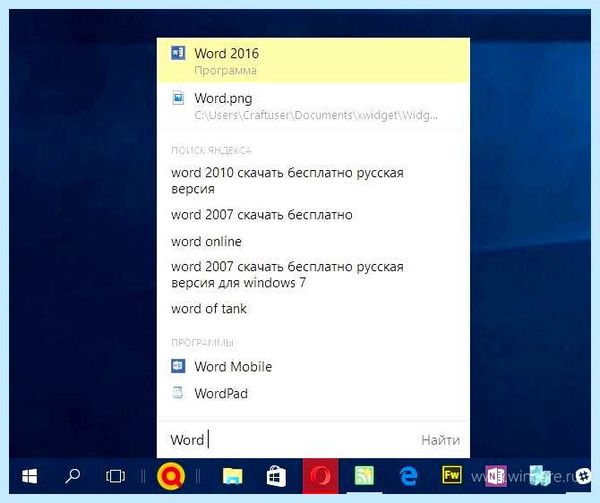Screen dimensions: 600x503
Task: Click the WordPad icon
Action: [178, 392]
